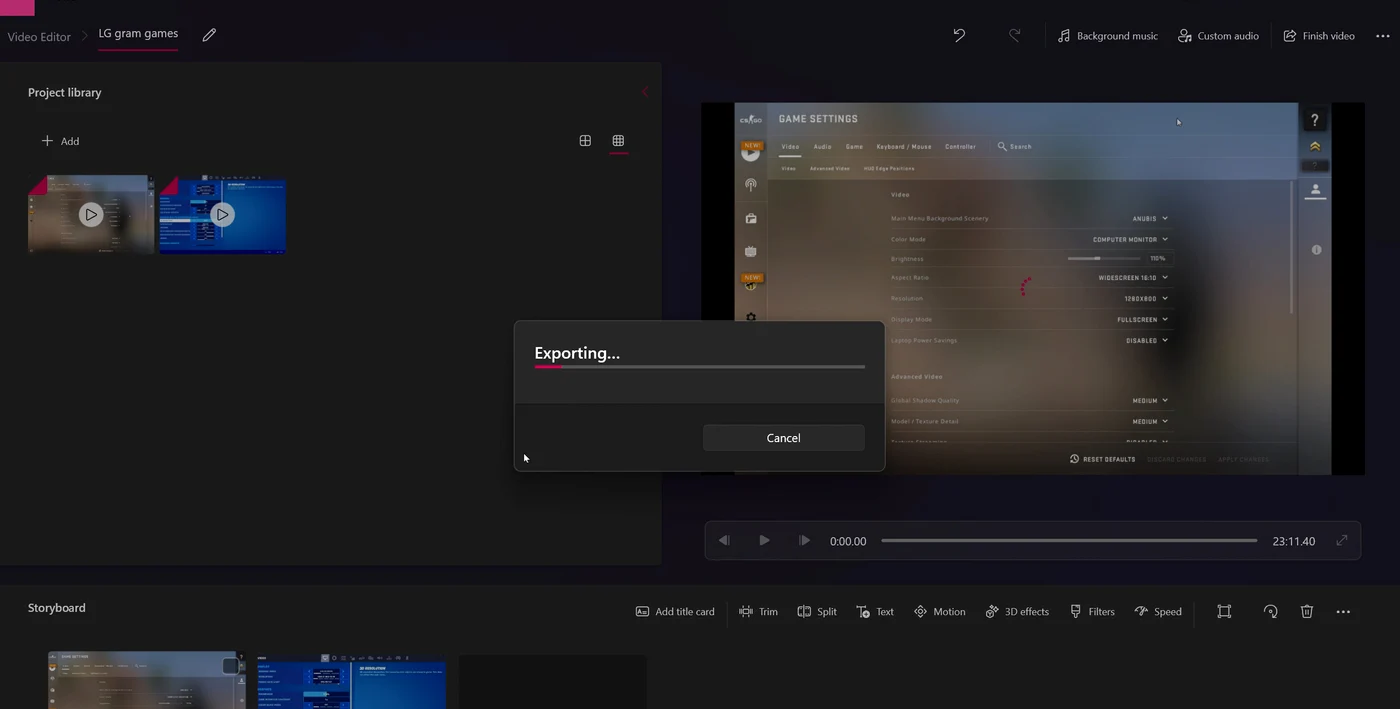
Task: Click the 0:00.00 current time
Action: point(848,541)
